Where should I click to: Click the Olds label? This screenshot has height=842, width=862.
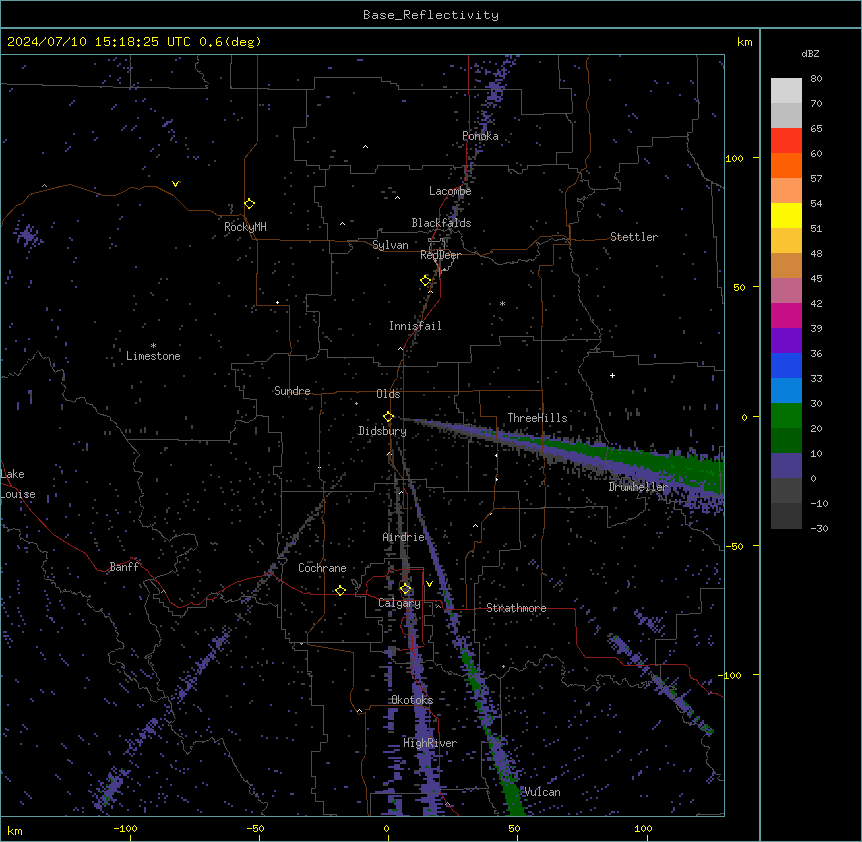(x=388, y=394)
